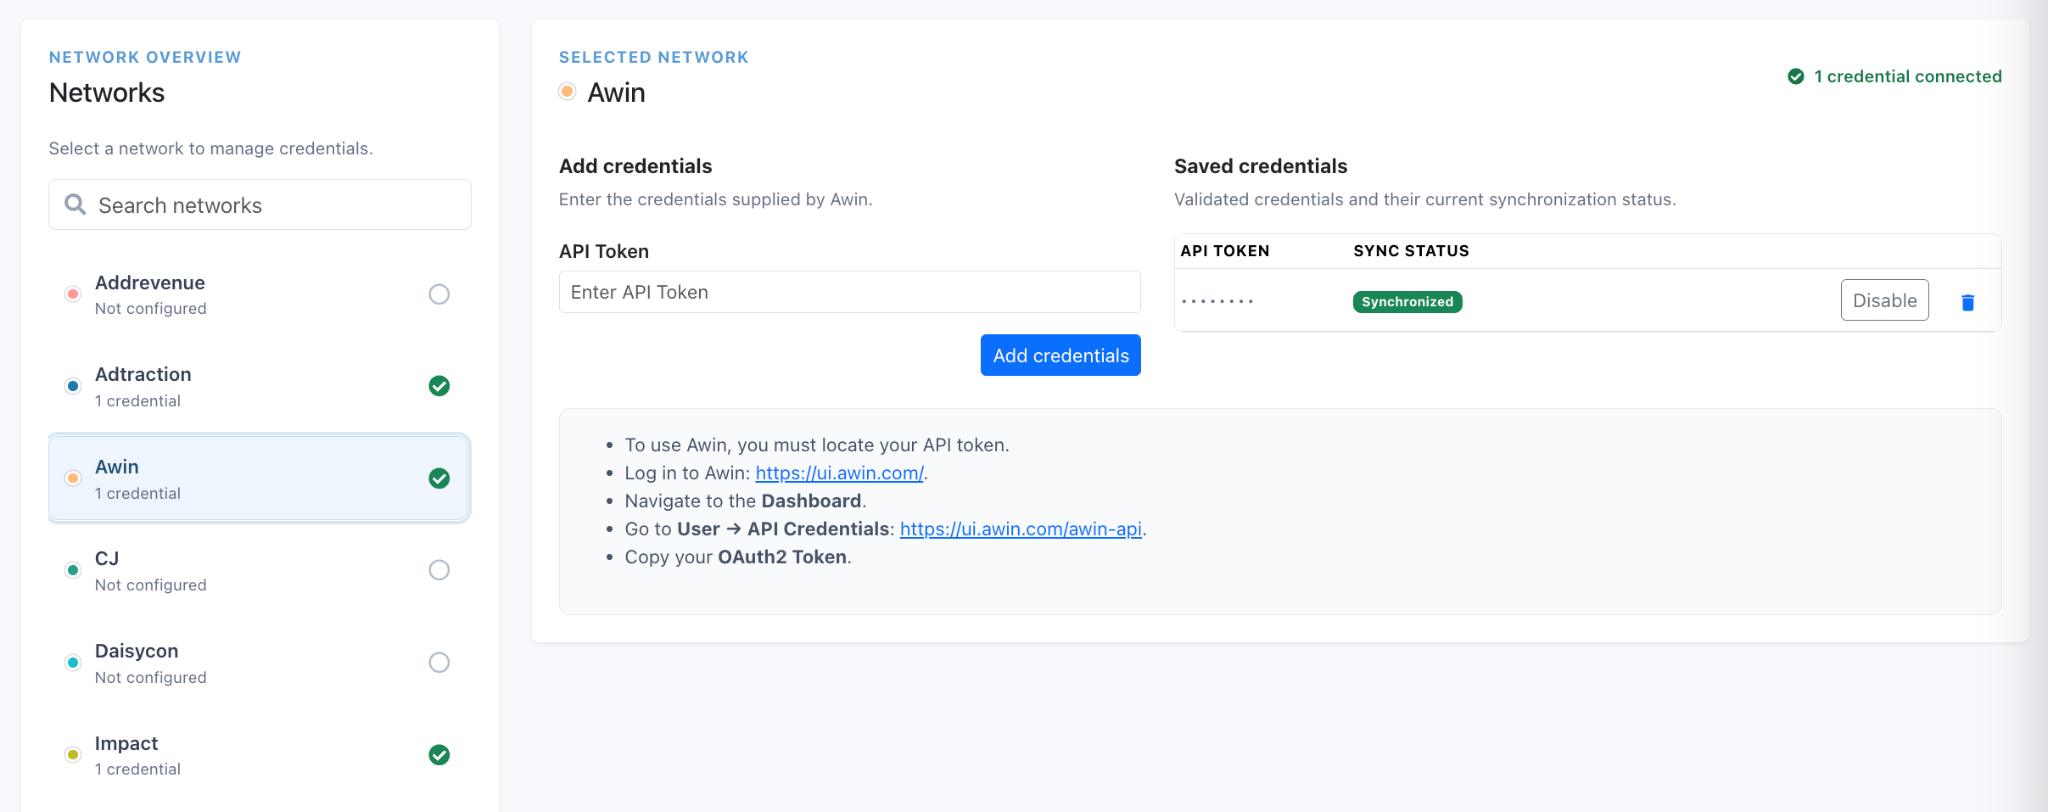This screenshot has width=2048, height=812.
Task: Click Daisycon's empty status circle
Action: click(x=439, y=662)
